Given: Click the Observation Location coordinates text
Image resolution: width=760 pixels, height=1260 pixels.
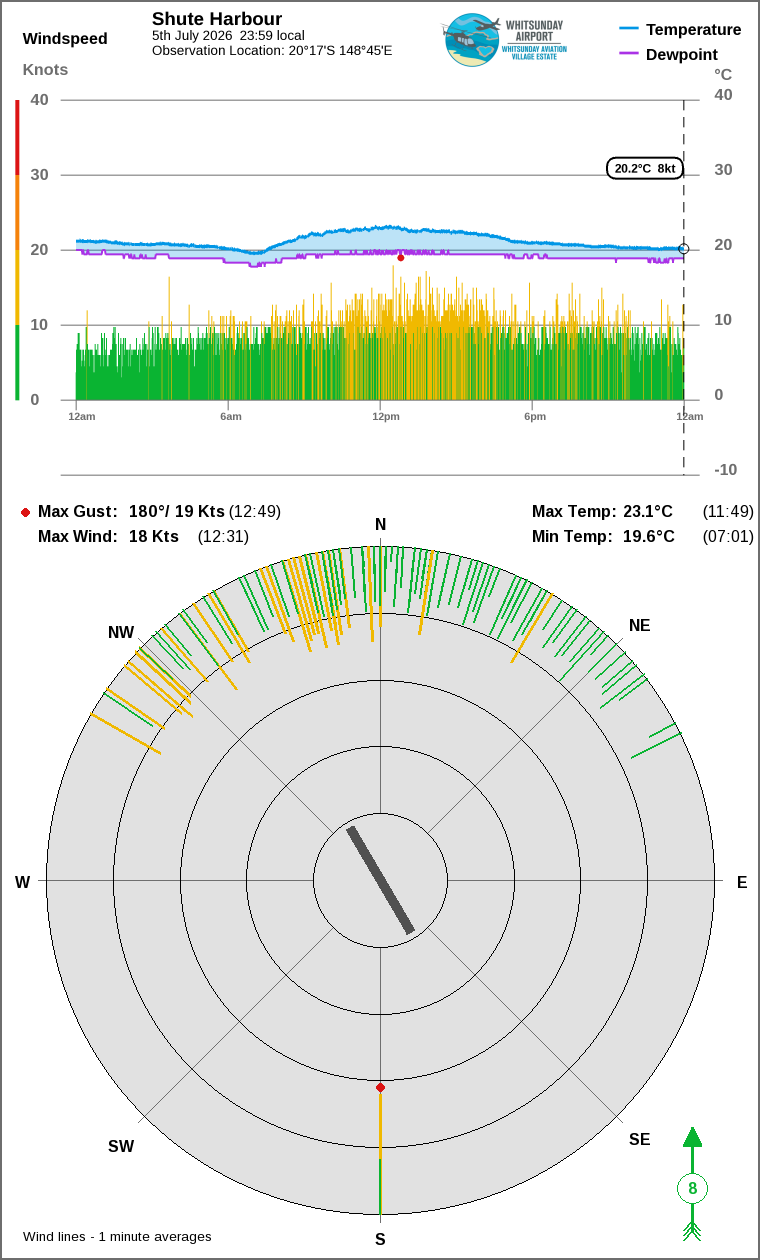Looking at the screenshot, I should click(x=272, y=50).
